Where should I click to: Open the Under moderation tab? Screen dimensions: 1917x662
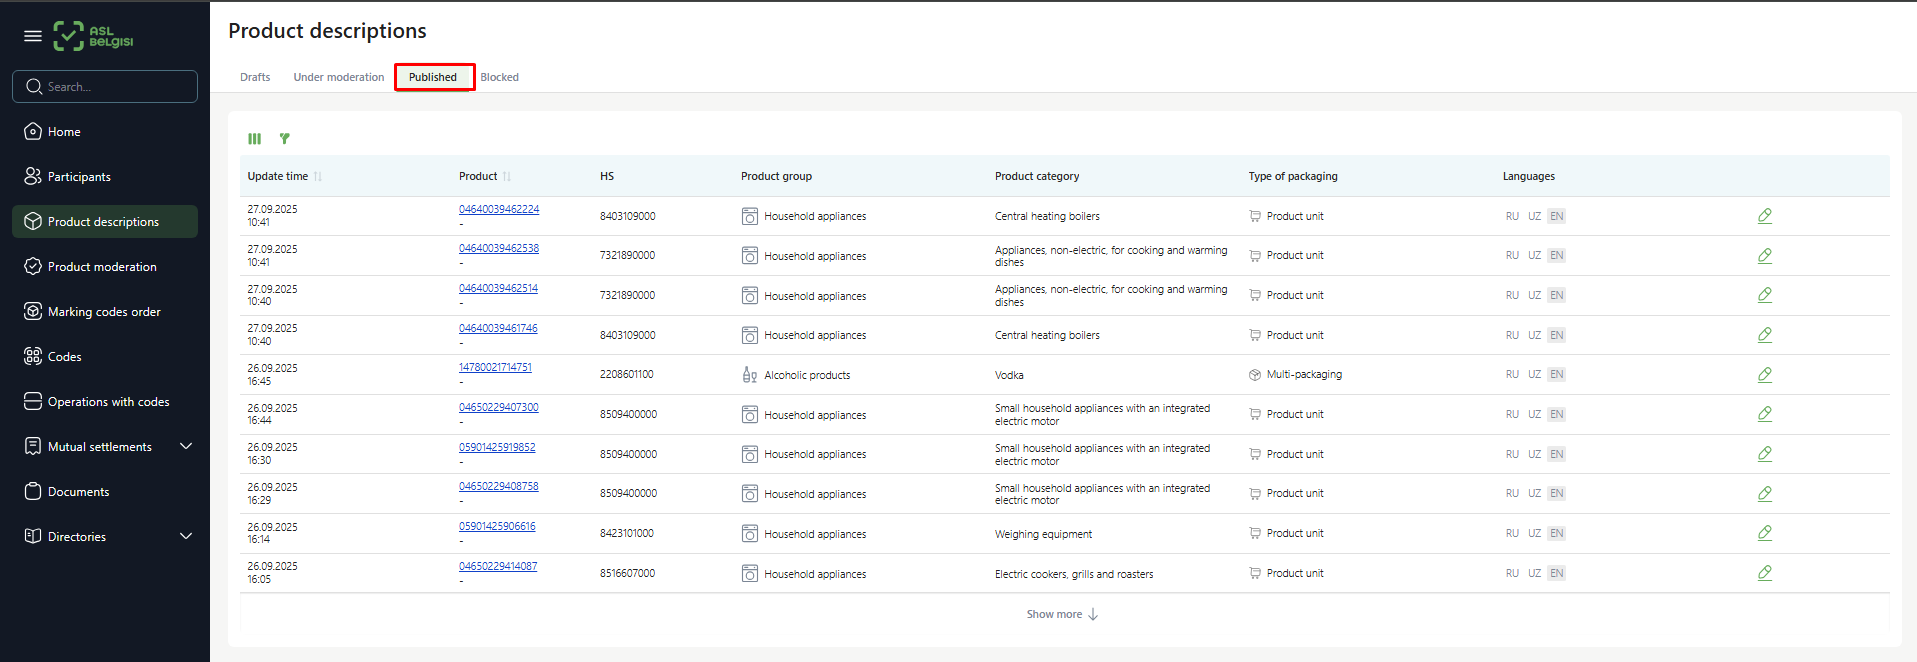pyautogui.click(x=338, y=77)
